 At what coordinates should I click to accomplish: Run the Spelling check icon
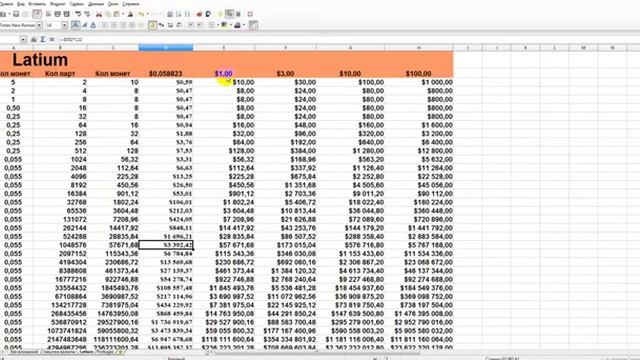pyautogui.click(x=78, y=14)
